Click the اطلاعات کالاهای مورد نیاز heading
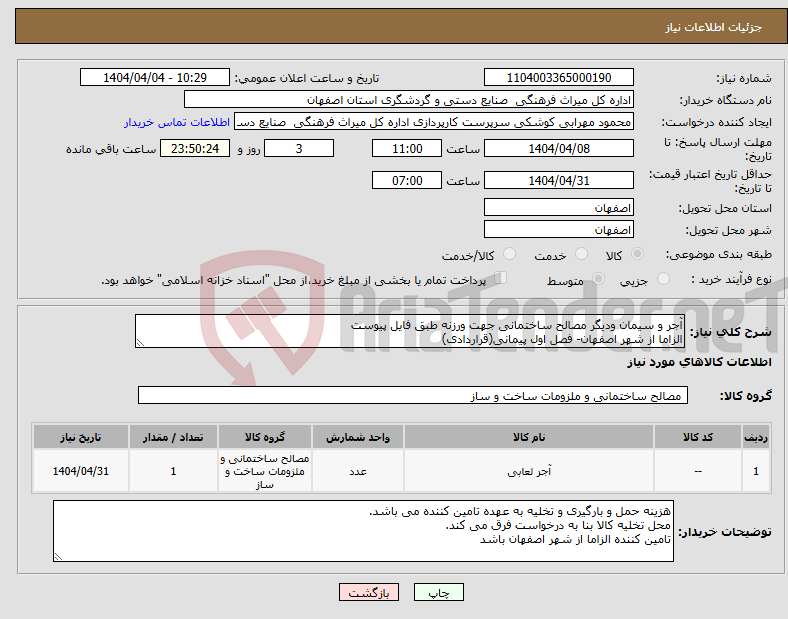788x619 pixels. (699, 362)
